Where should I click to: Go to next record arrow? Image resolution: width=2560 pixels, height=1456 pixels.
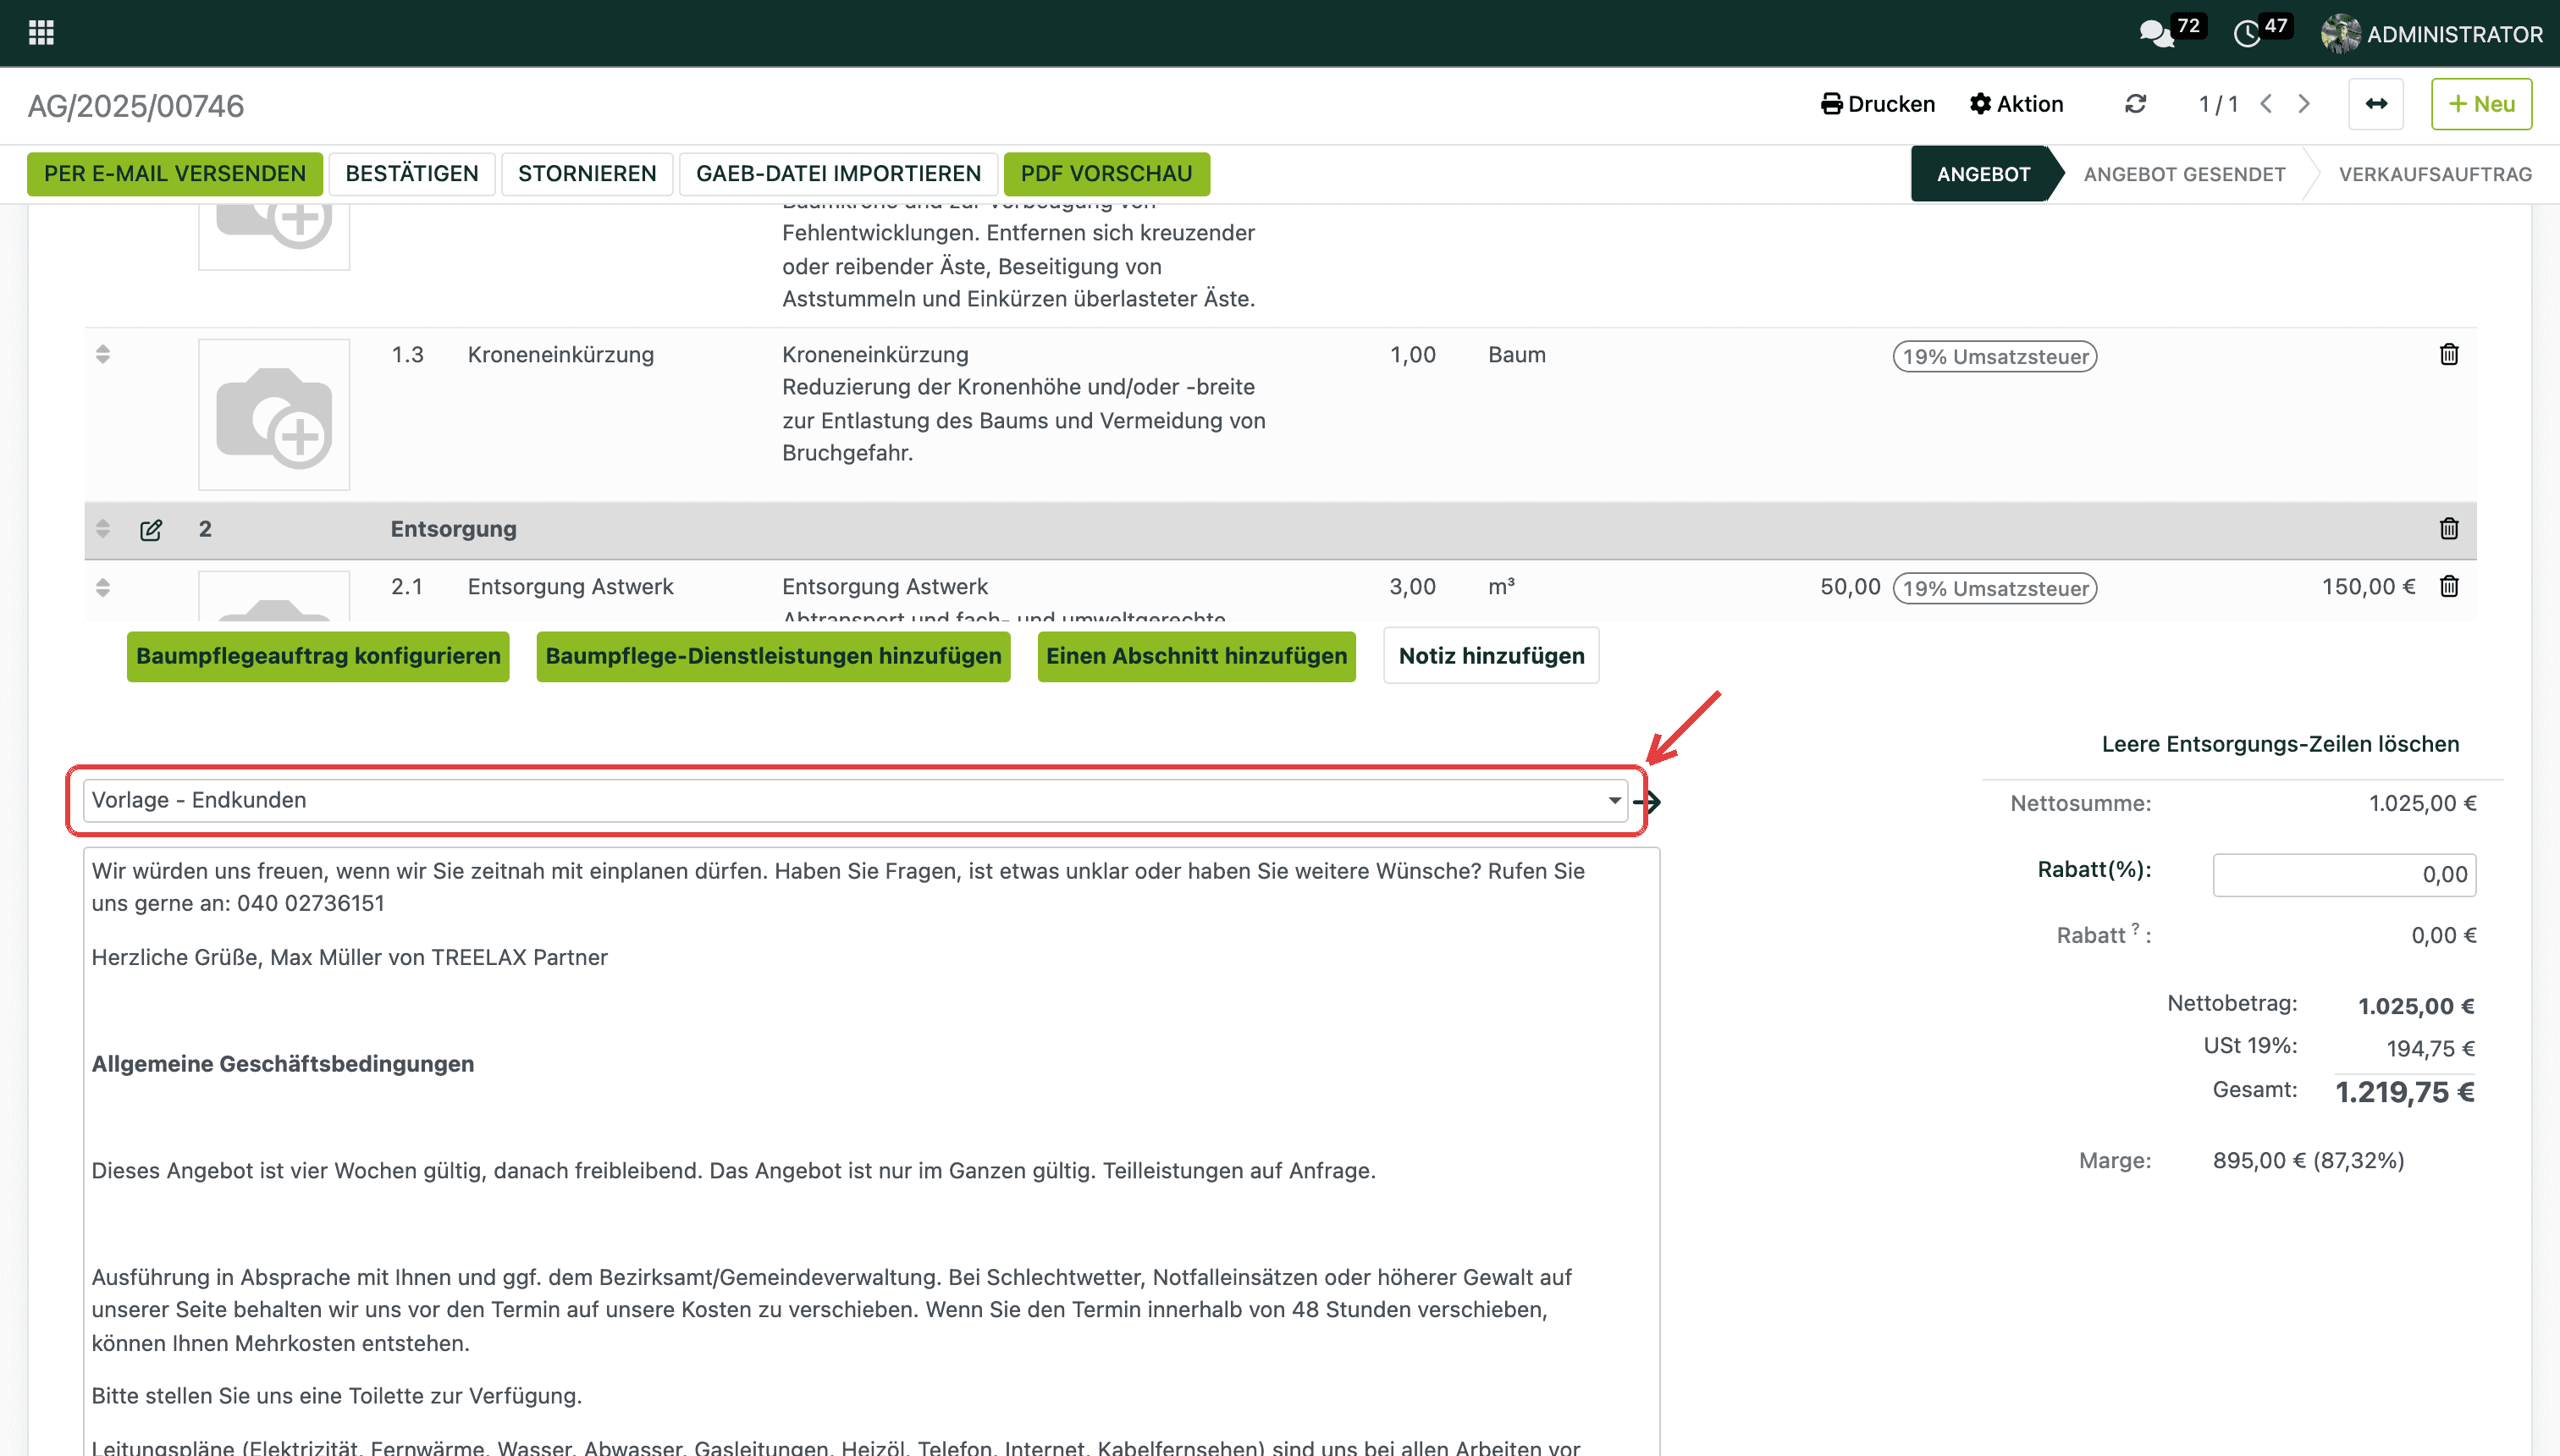[x=2304, y=104]
